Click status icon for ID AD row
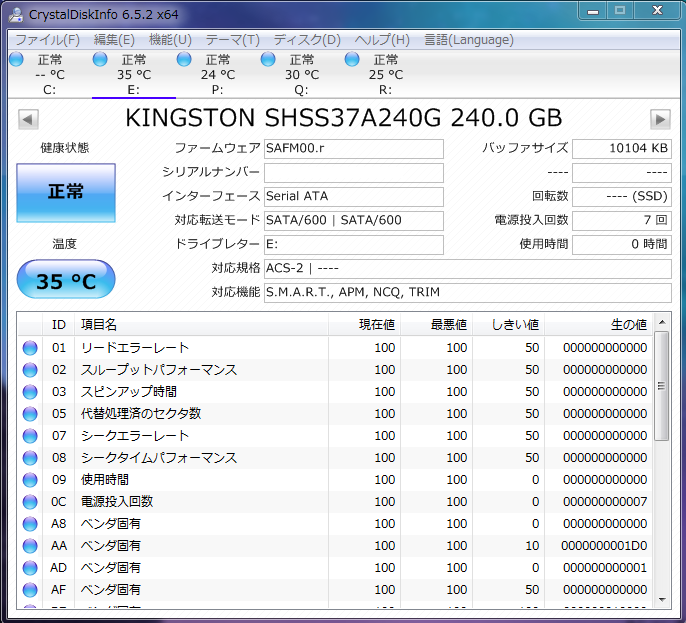The width and height of the screenshot is (686, 623). [30, 568]
